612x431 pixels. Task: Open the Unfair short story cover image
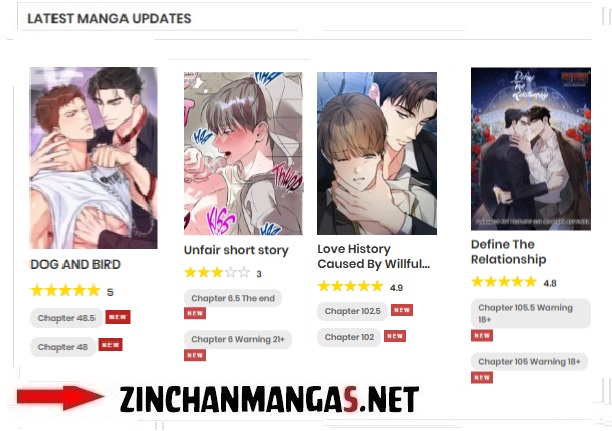pyautogui.click(x=243, y=153)
